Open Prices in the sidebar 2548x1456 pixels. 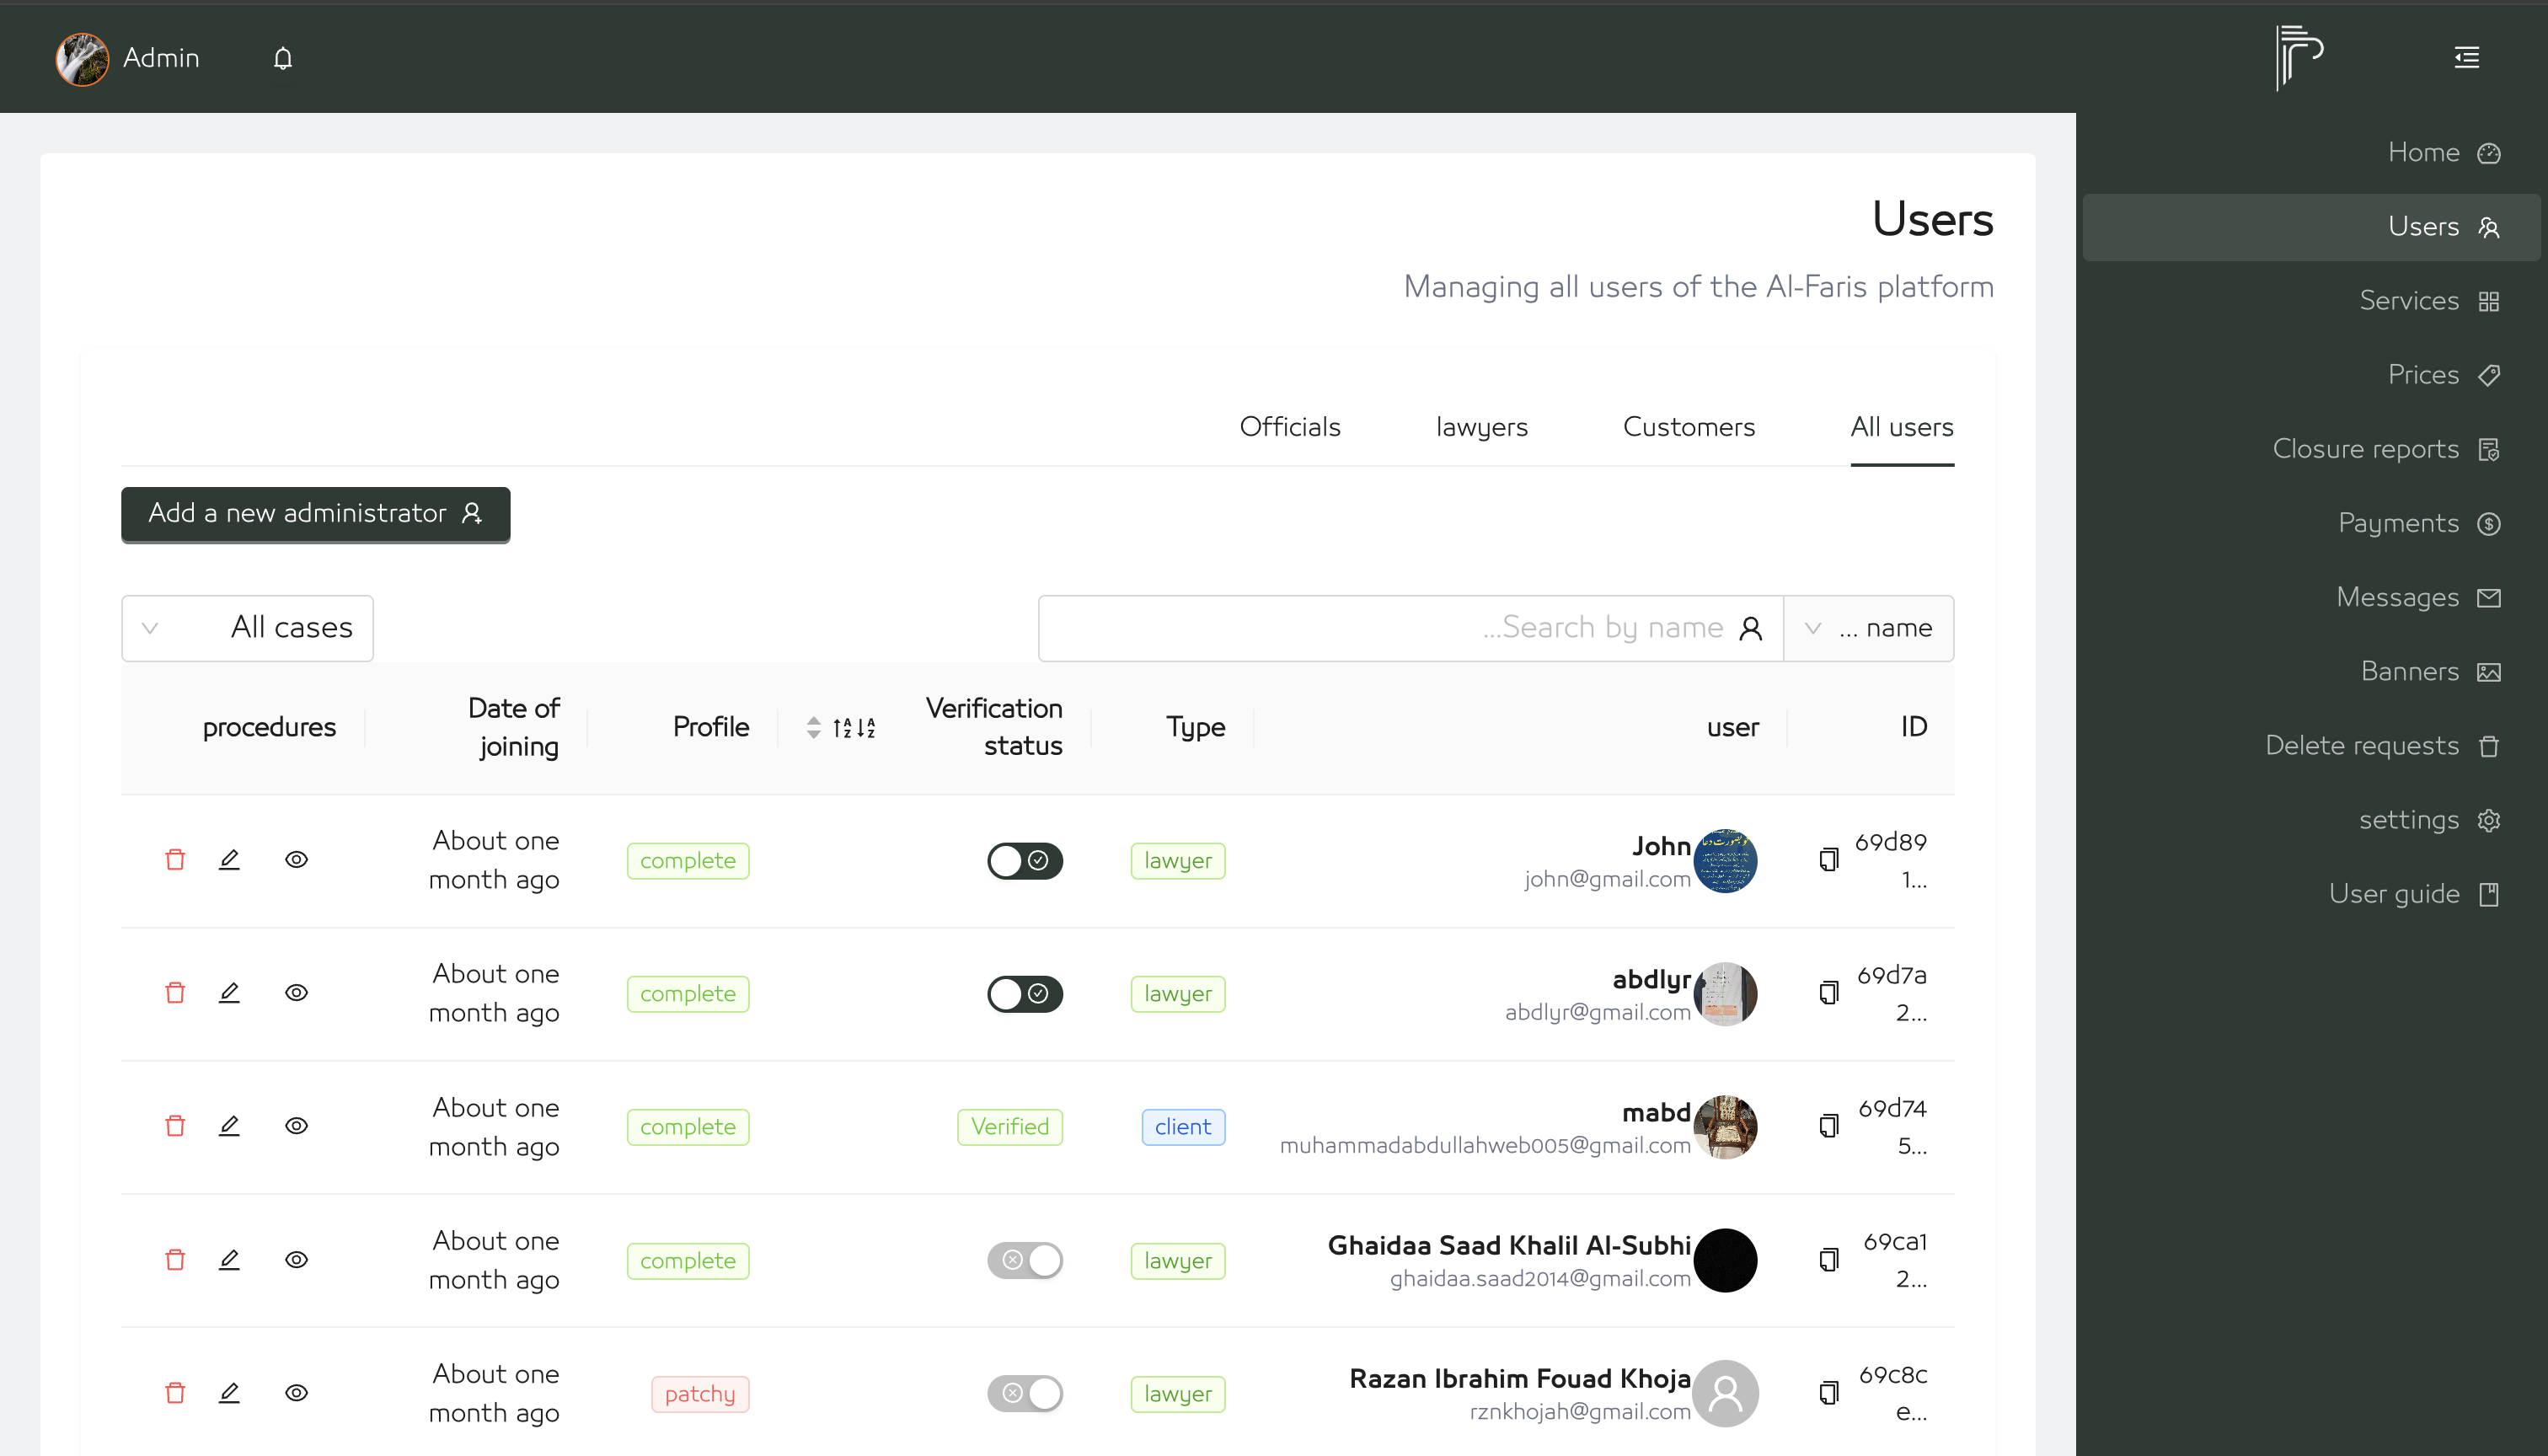coord(2311,375)
